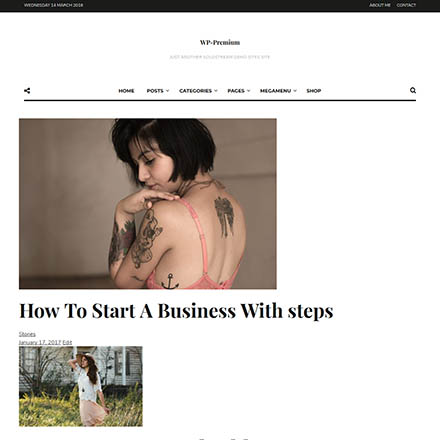Click the WP-Premium site title
This screenshot has height=440, width=440.
[x=220, y=42]
